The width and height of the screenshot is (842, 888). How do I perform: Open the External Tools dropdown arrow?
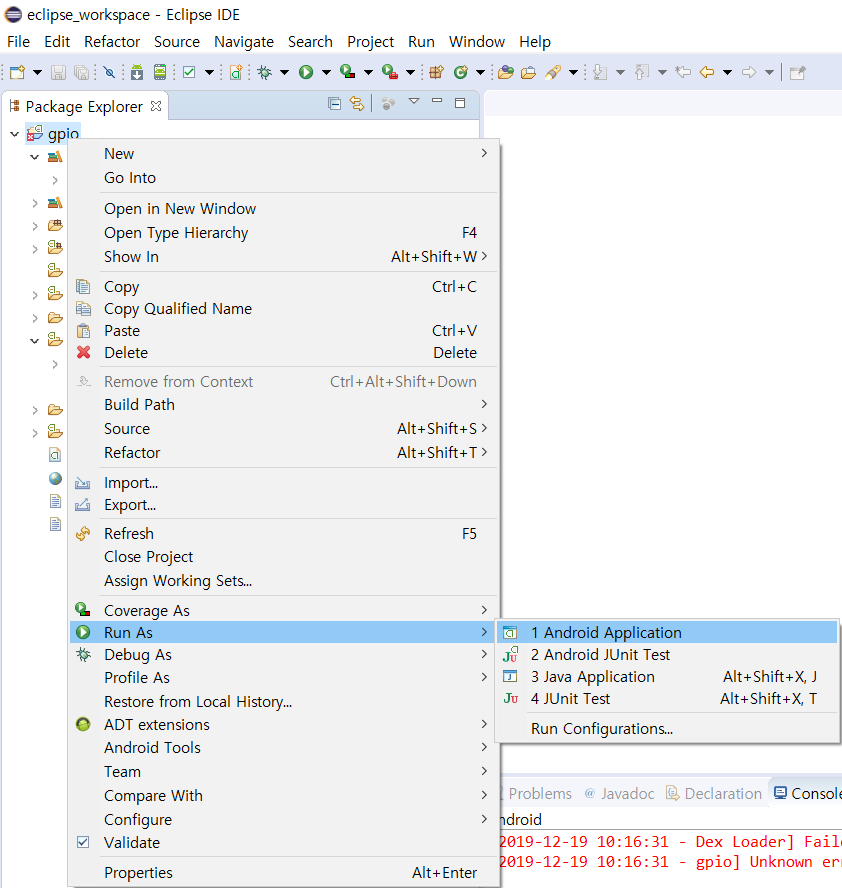411,72
